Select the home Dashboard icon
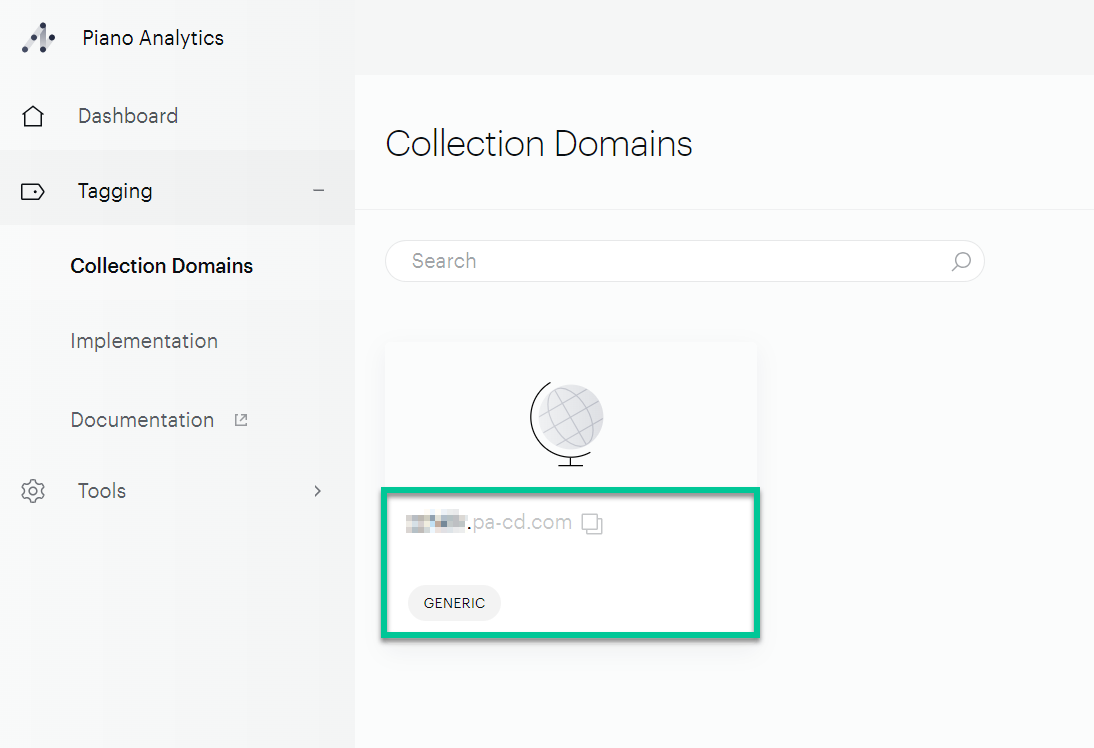This screenshot has width=1094, height=748. point(33,115)
